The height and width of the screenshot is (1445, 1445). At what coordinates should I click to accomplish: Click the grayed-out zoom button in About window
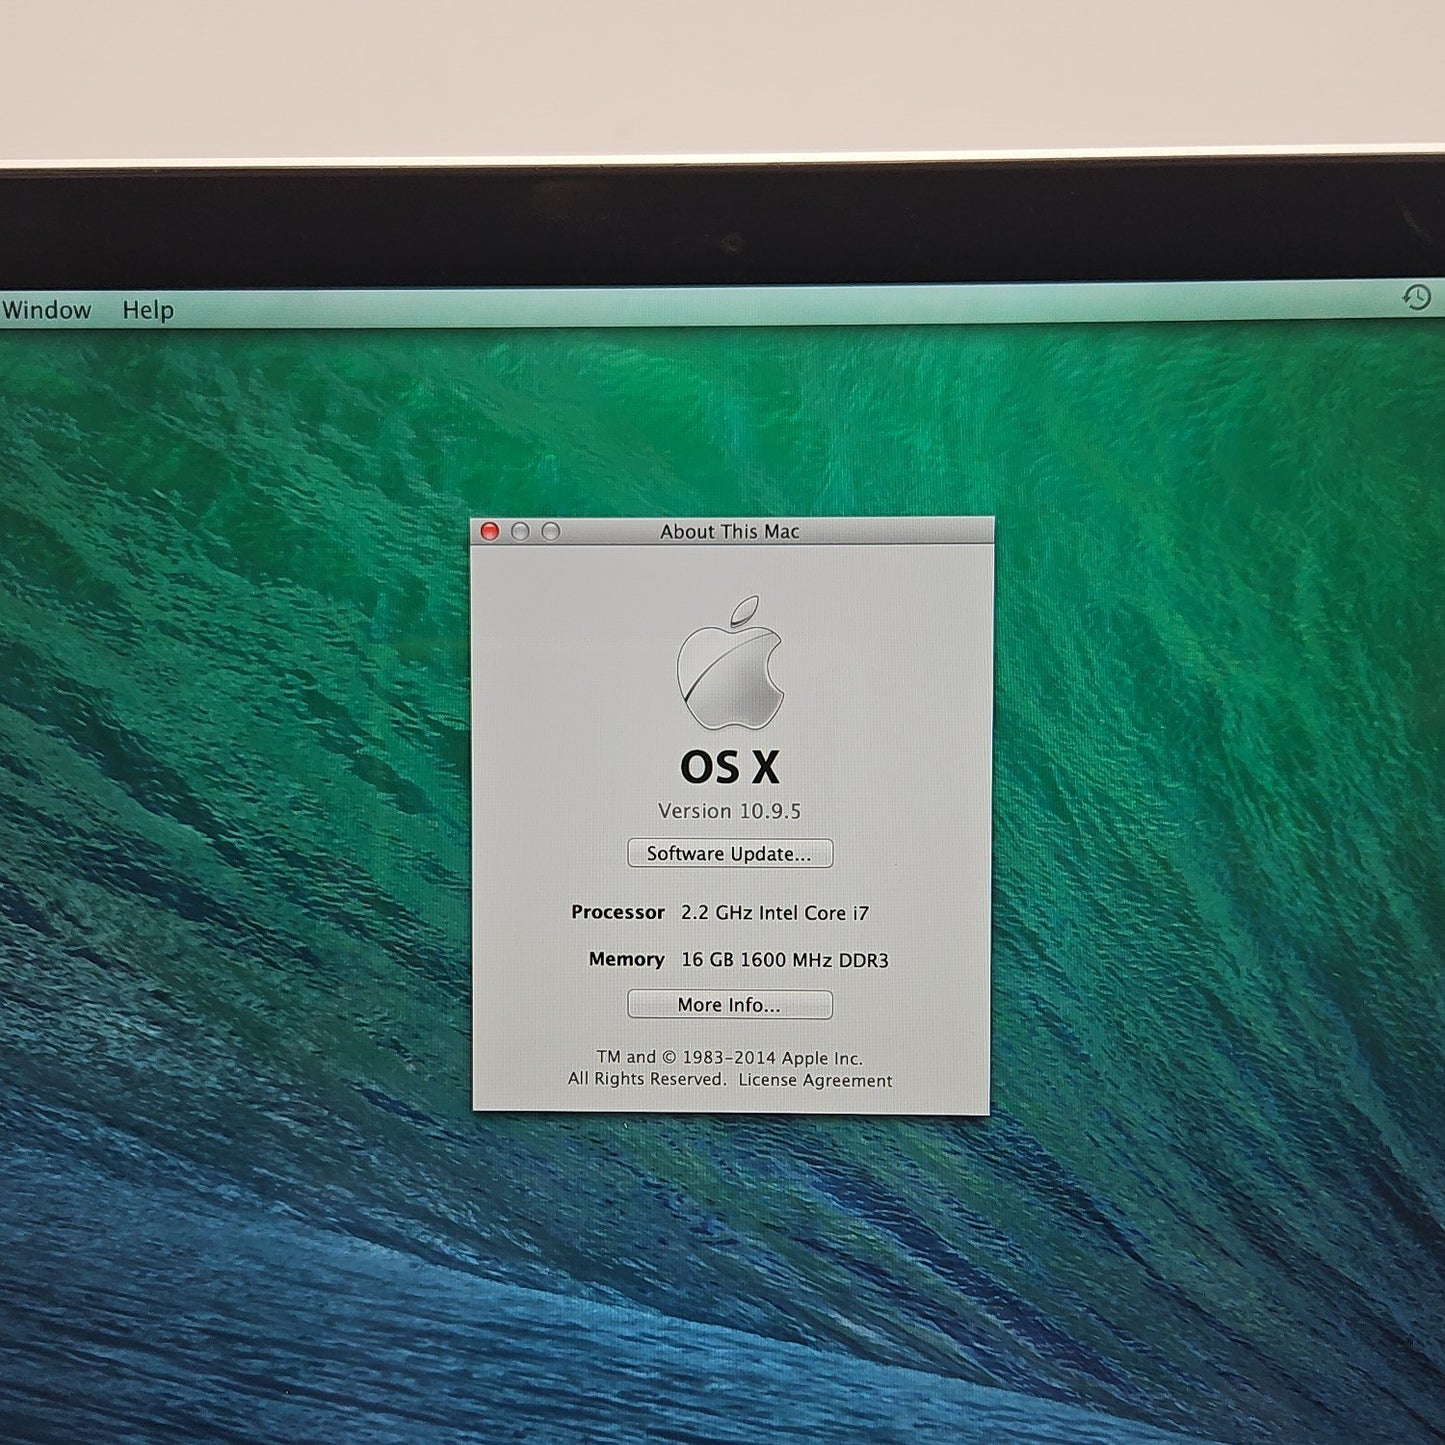(x=550, y=531)
